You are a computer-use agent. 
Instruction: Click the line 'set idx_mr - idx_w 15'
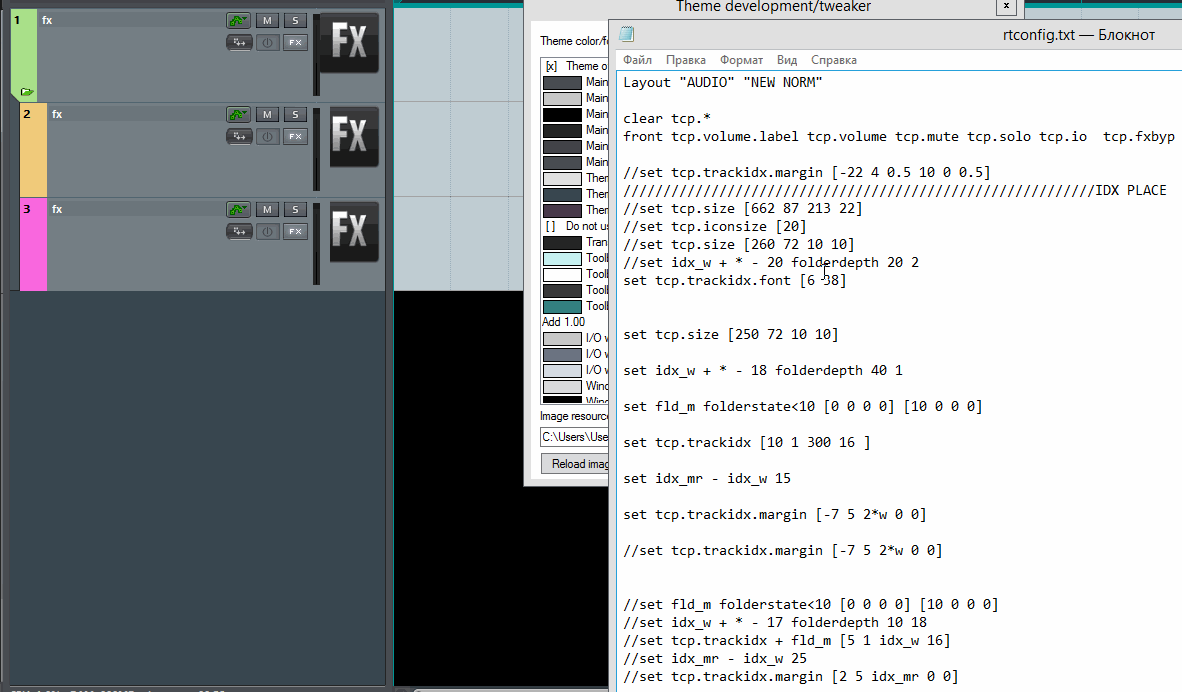tap(706, 479)
